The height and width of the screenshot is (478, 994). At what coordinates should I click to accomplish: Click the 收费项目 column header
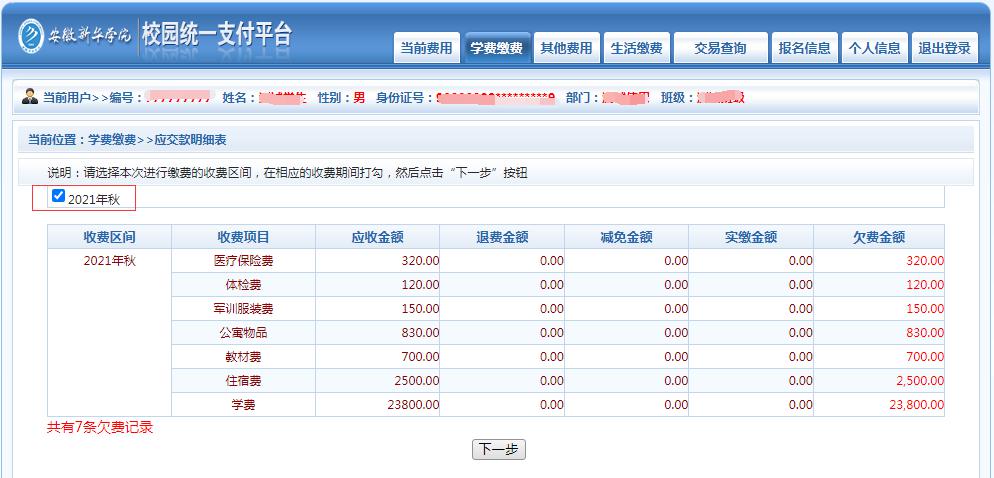click(x=243, y=237)
